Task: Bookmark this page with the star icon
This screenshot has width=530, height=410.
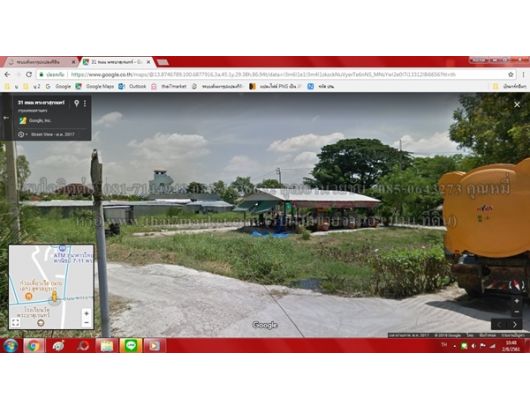Action: tap(511, 74)
